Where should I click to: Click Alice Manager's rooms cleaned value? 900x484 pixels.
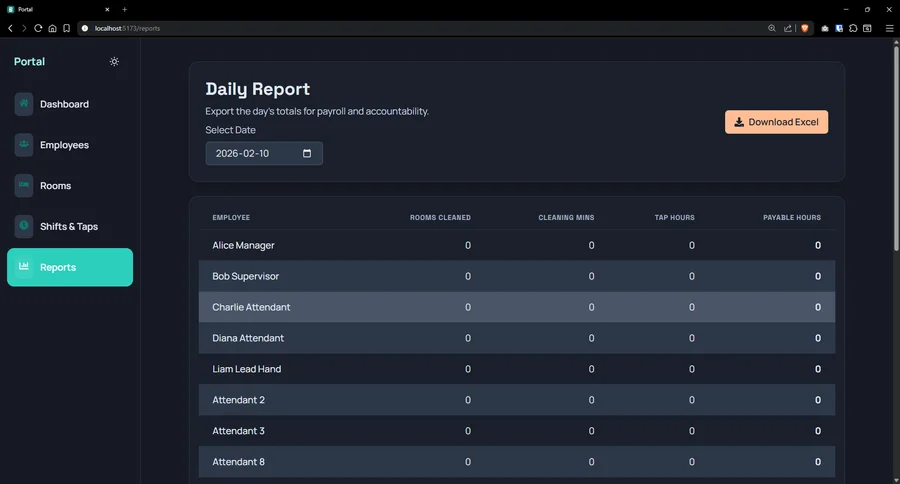[468, 245]
